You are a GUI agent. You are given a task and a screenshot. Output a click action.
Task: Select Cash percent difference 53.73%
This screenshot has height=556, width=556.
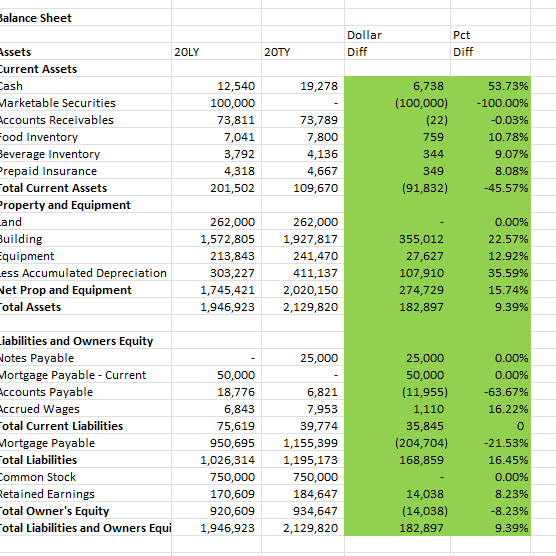(490, 86)
